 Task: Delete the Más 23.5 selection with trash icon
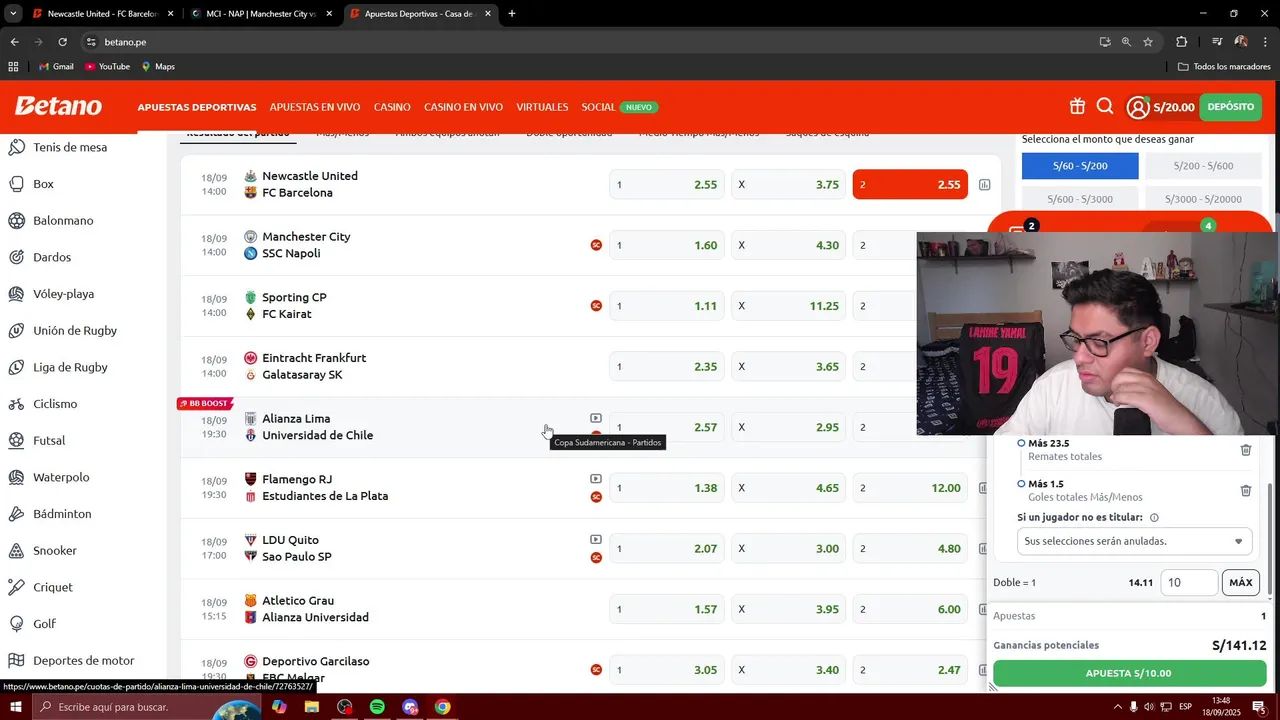[x=1246, y=450]
